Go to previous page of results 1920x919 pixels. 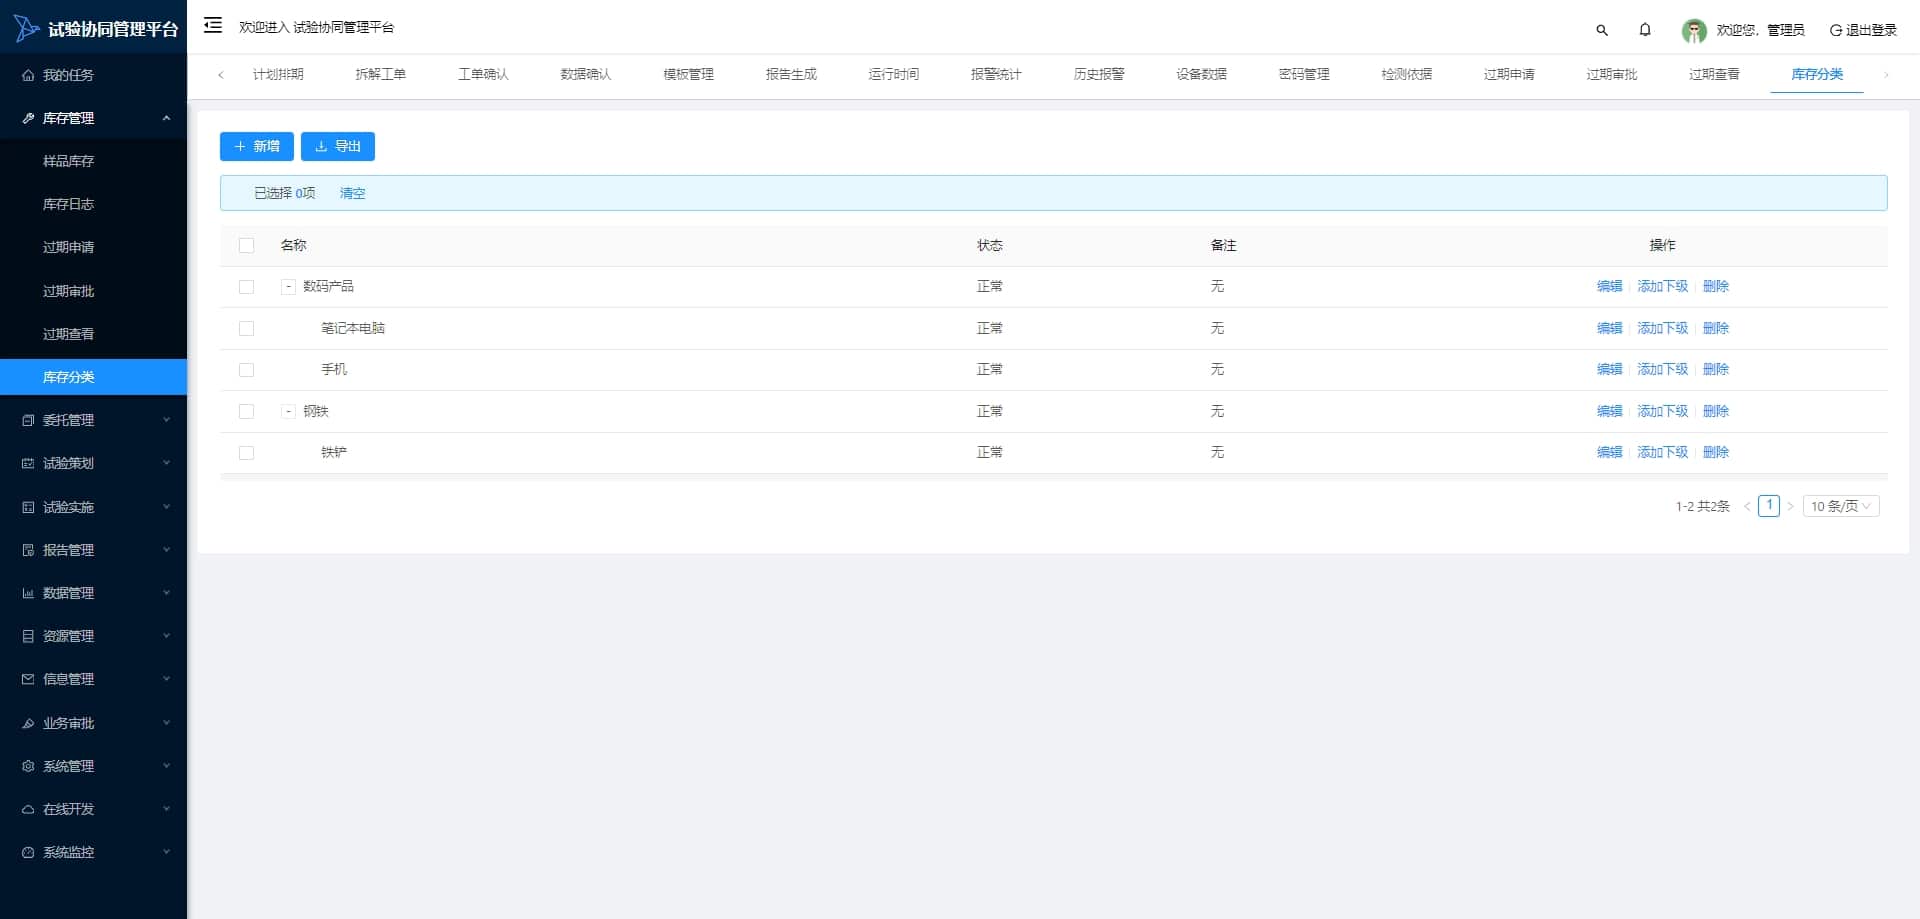(1747, 506)
